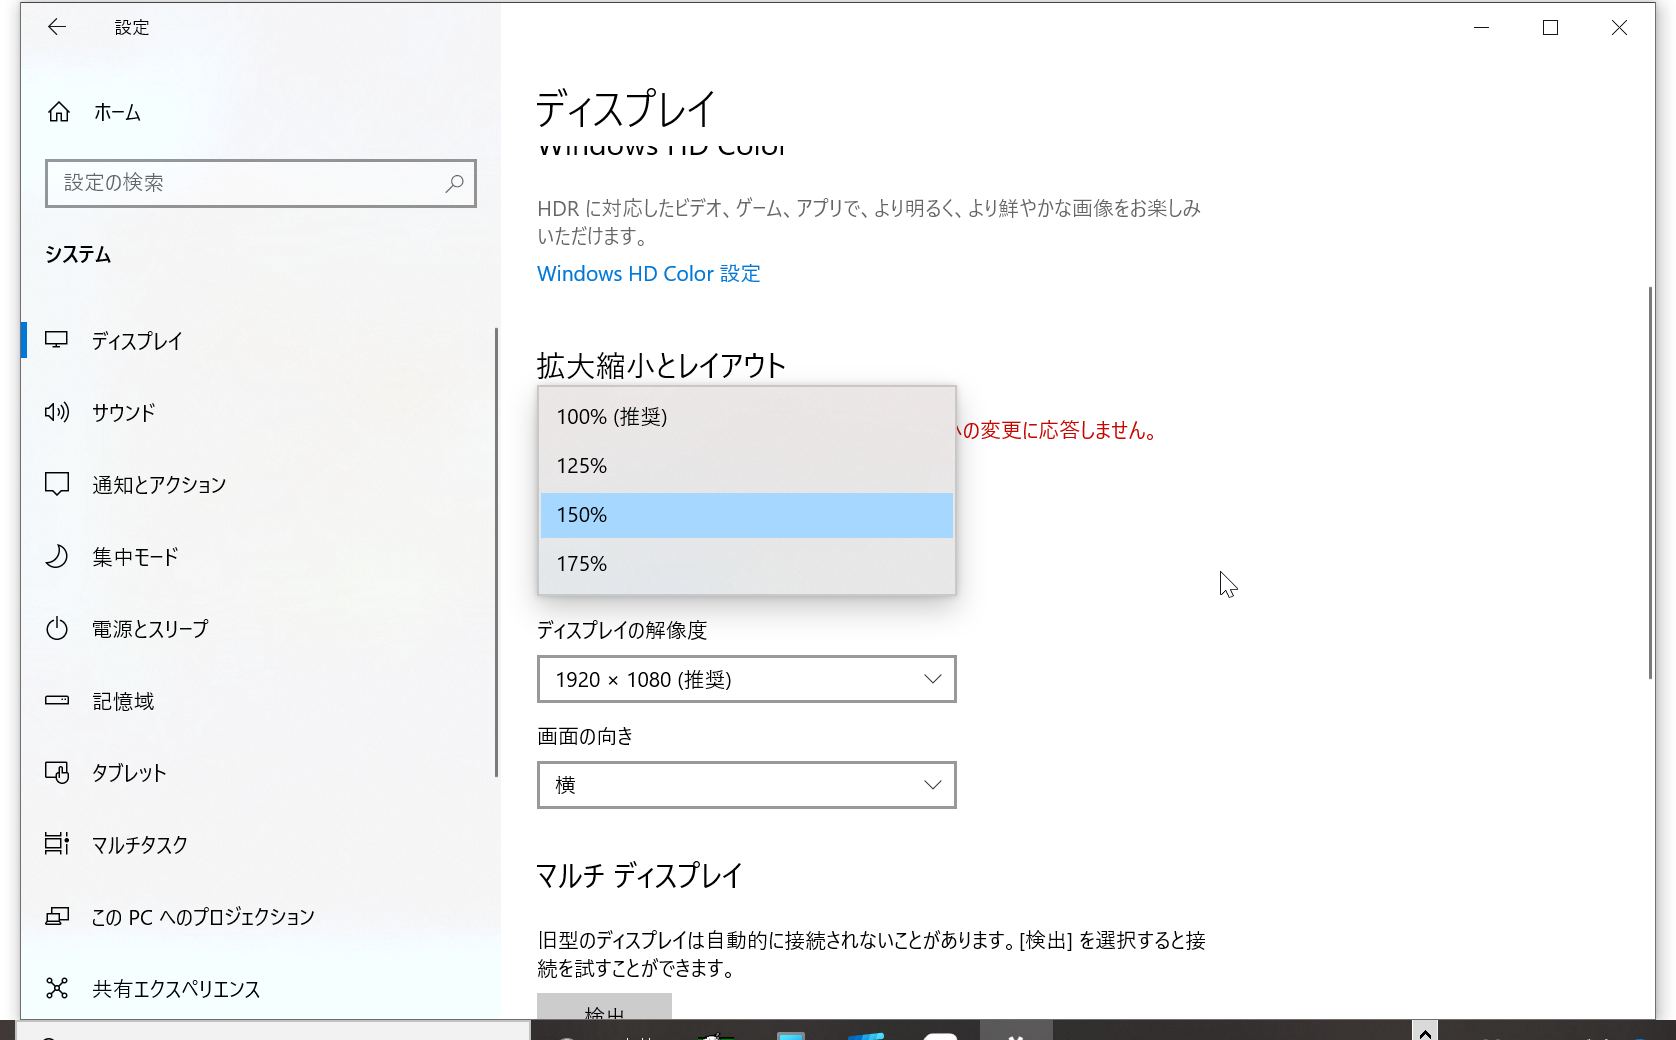
Task: Click the main page vertical scrollbar
Action: 1650,483
